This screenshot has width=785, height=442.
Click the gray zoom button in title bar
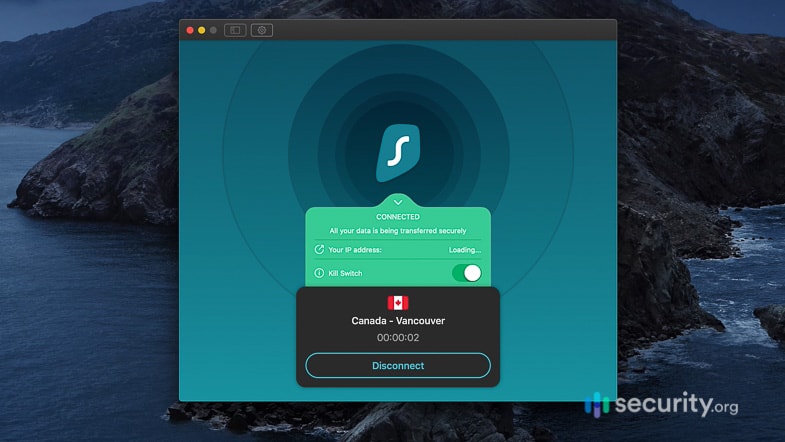coord(213,30)
